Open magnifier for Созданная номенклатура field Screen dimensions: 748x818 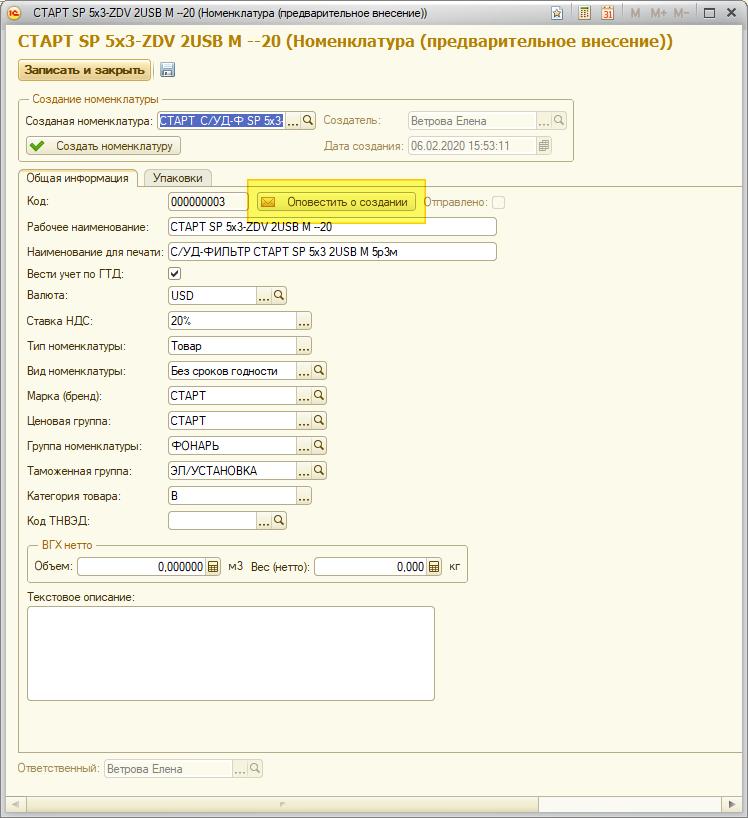point(308,120)
